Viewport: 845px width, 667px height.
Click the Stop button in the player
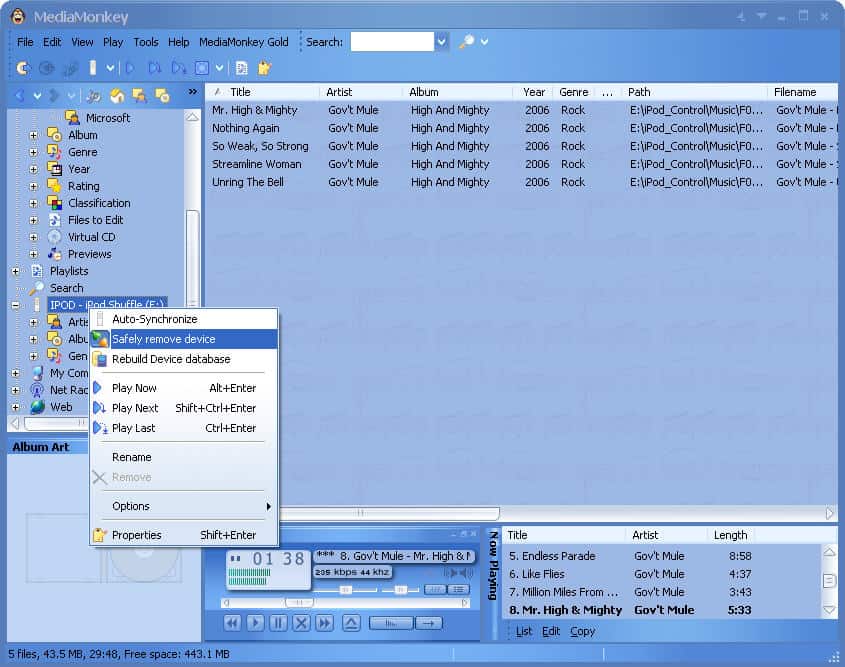tap(301, 623)
